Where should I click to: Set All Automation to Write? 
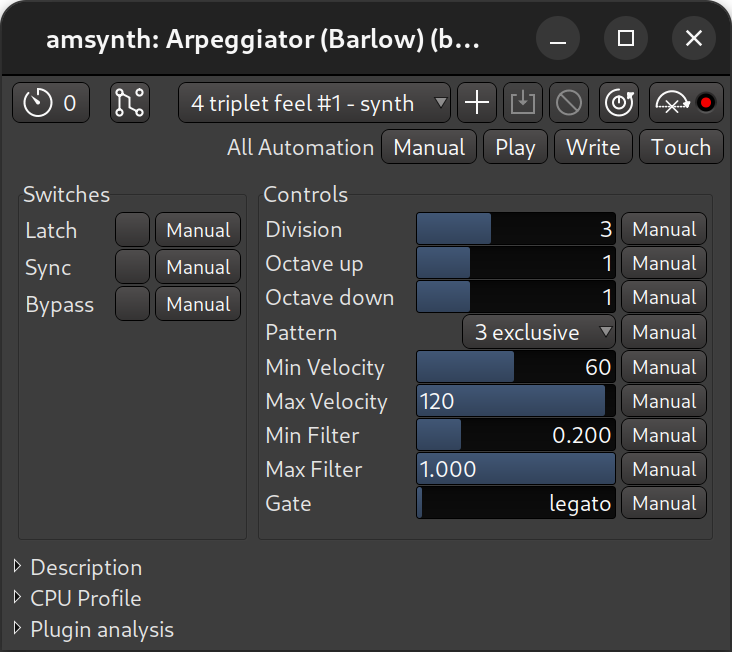pyautogui.click(x=593, y=147)
